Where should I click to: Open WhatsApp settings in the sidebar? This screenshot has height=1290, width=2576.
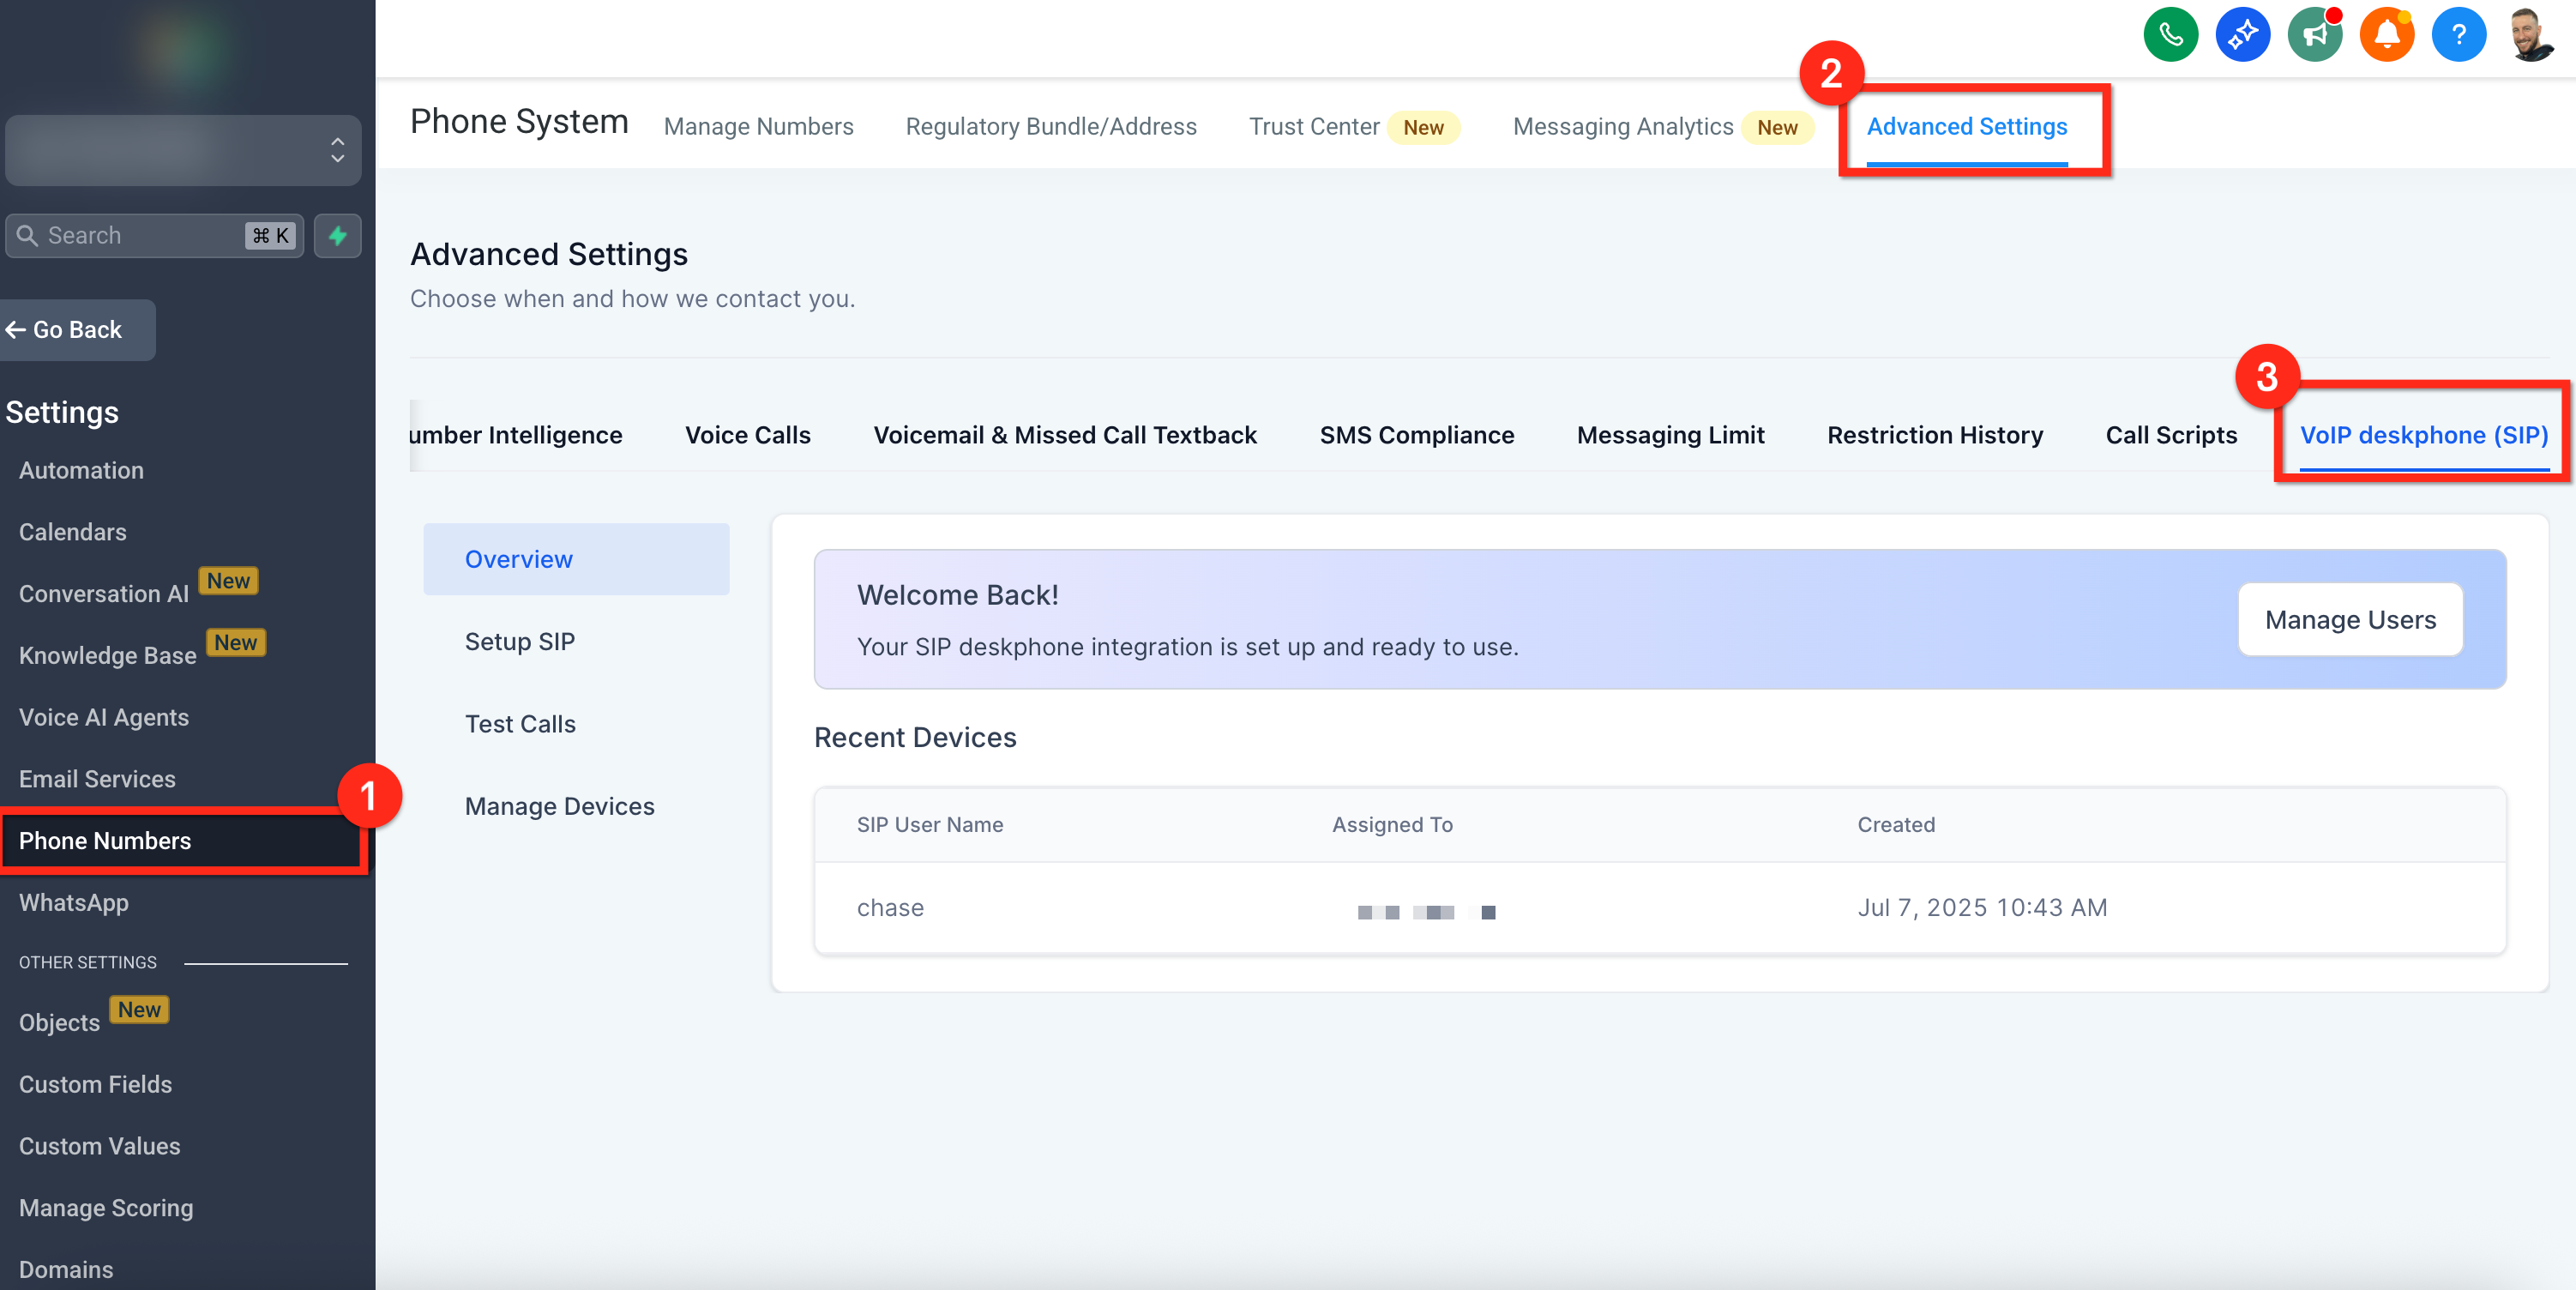coord(74,903)
